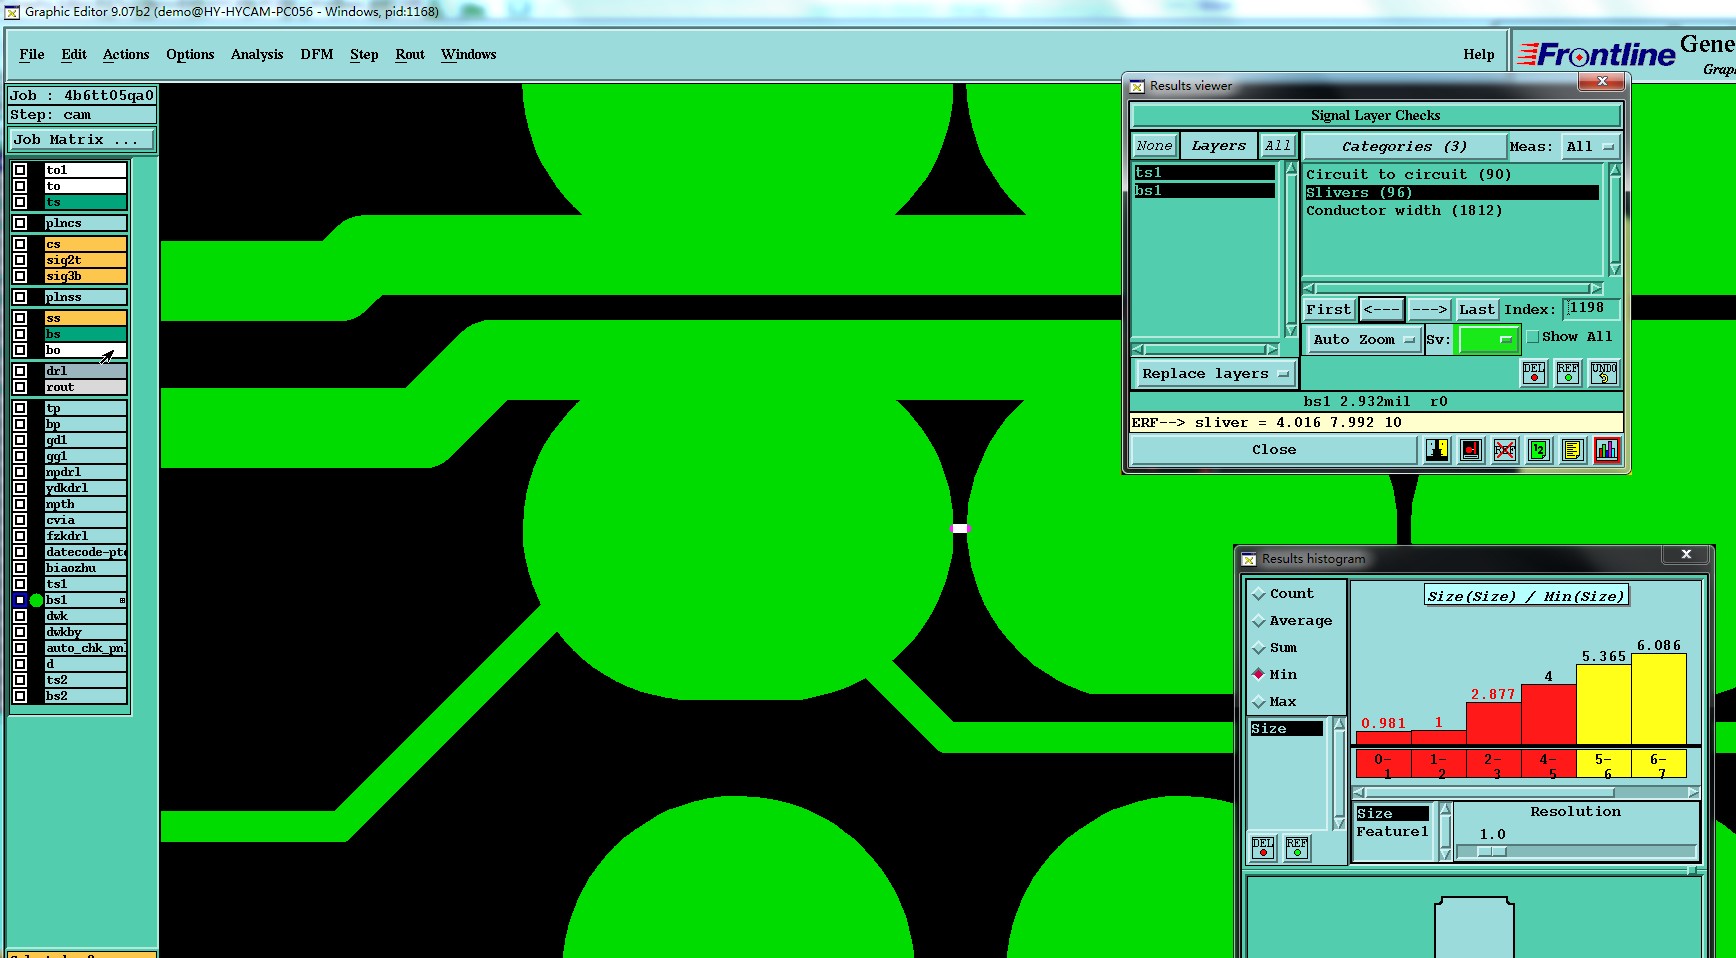Open the File menu
The height and width of the screenshot is (958, 1736).
point(32,54)
